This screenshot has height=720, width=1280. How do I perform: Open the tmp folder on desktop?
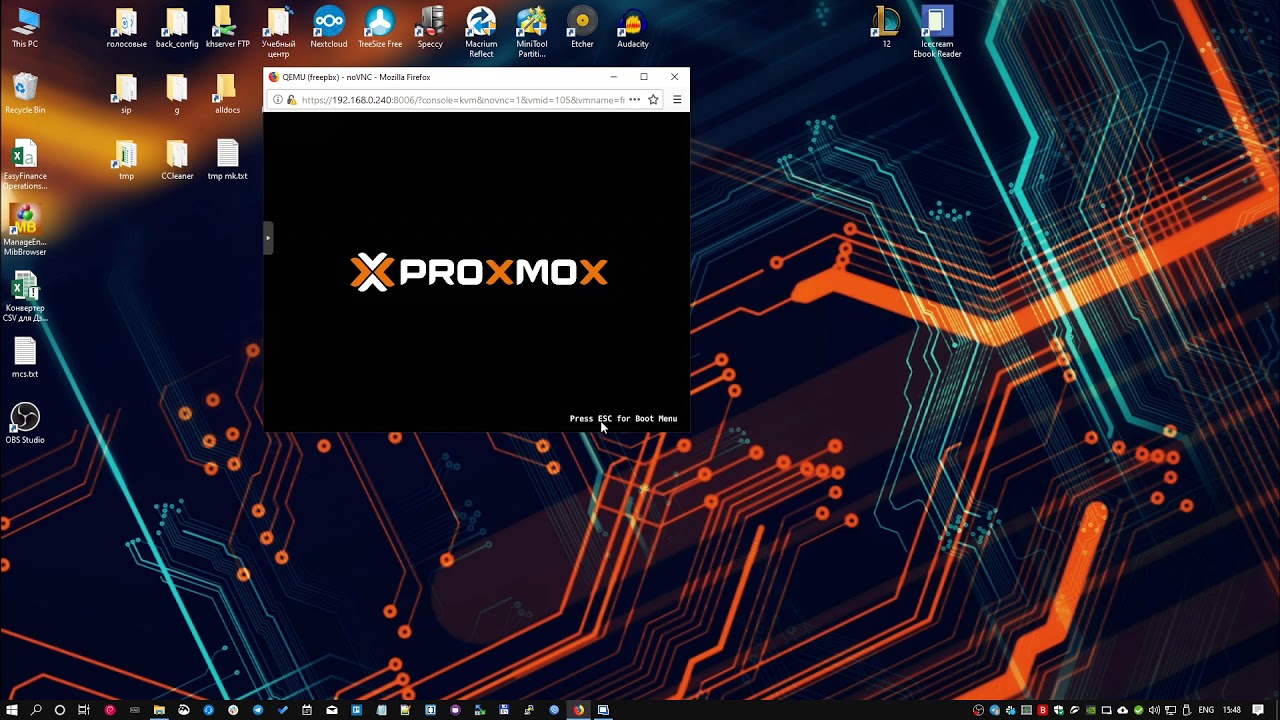point(126,161)
